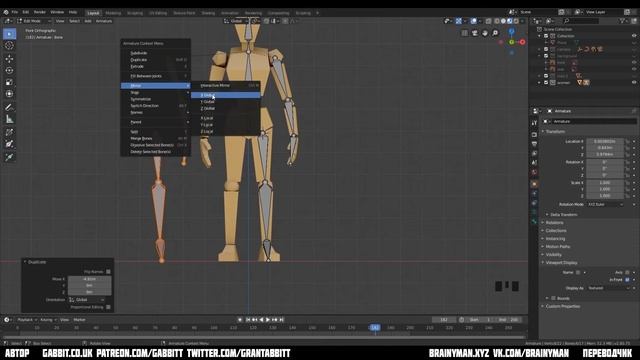Click the Blender logo icon
Image resolution: width=640 pixels, height=360 pixels.
point(6,12)
